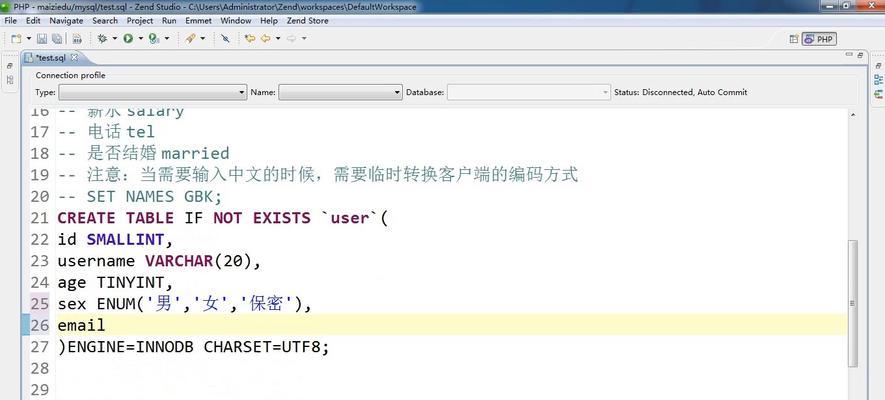The width and height of the screenshot is (885, 400).
Task: Open the New file dropdown arrow
Action: 29,38
